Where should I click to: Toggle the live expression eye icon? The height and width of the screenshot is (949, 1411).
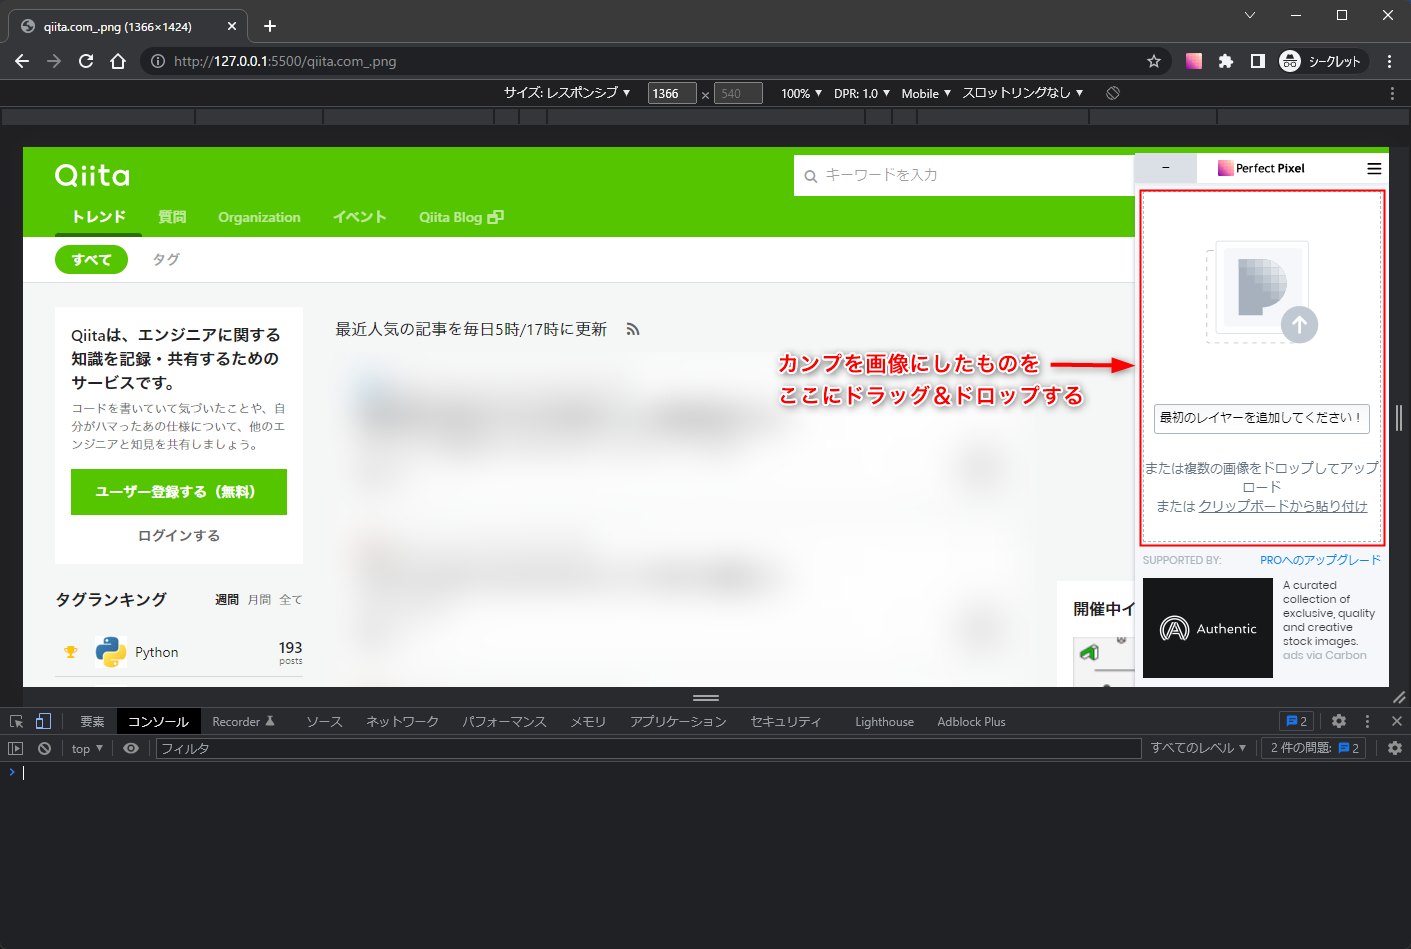(131, 748)
